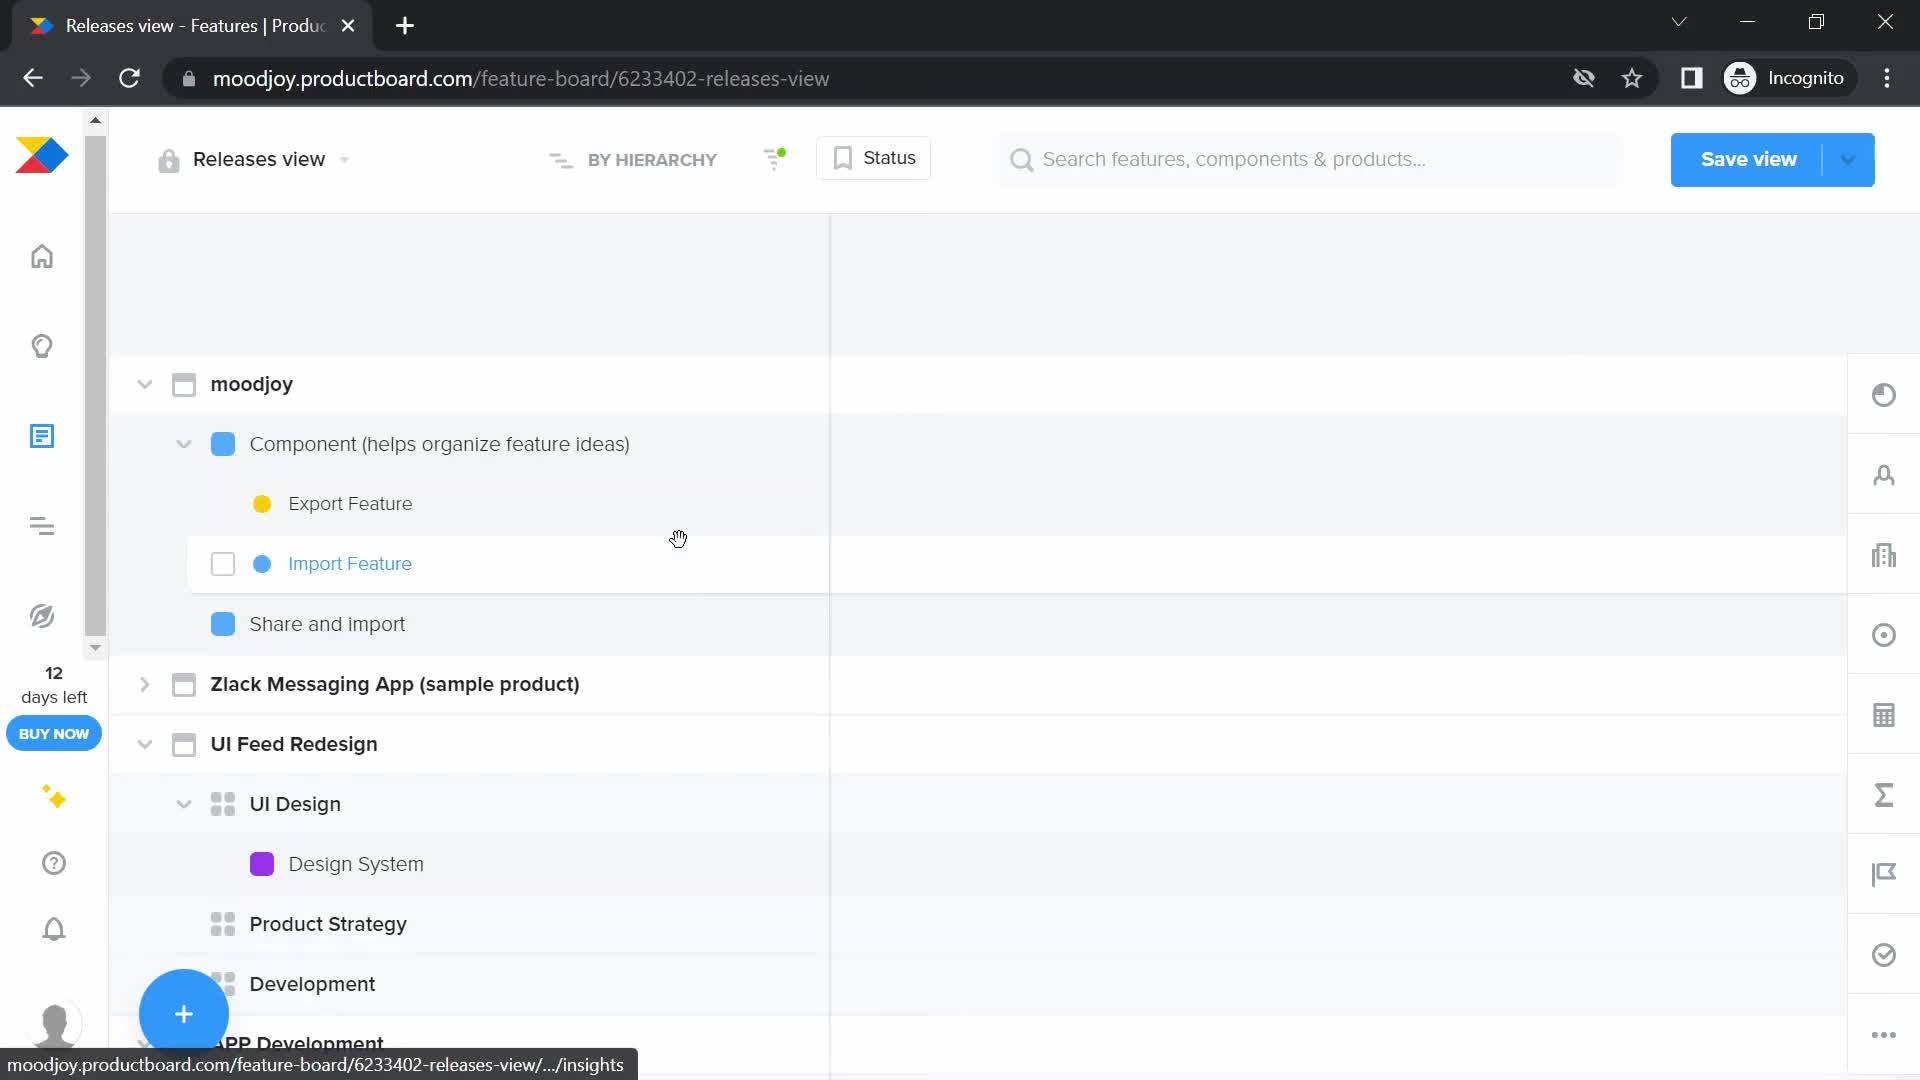Click the sparkle what's new icon
Screen dimensions: 1920x1080
[x=54, y=797]
